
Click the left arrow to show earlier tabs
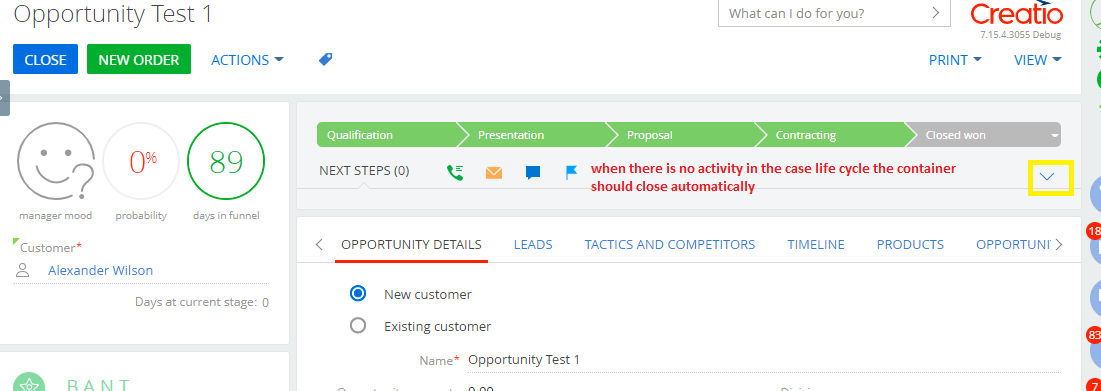[x=319, y=244]
